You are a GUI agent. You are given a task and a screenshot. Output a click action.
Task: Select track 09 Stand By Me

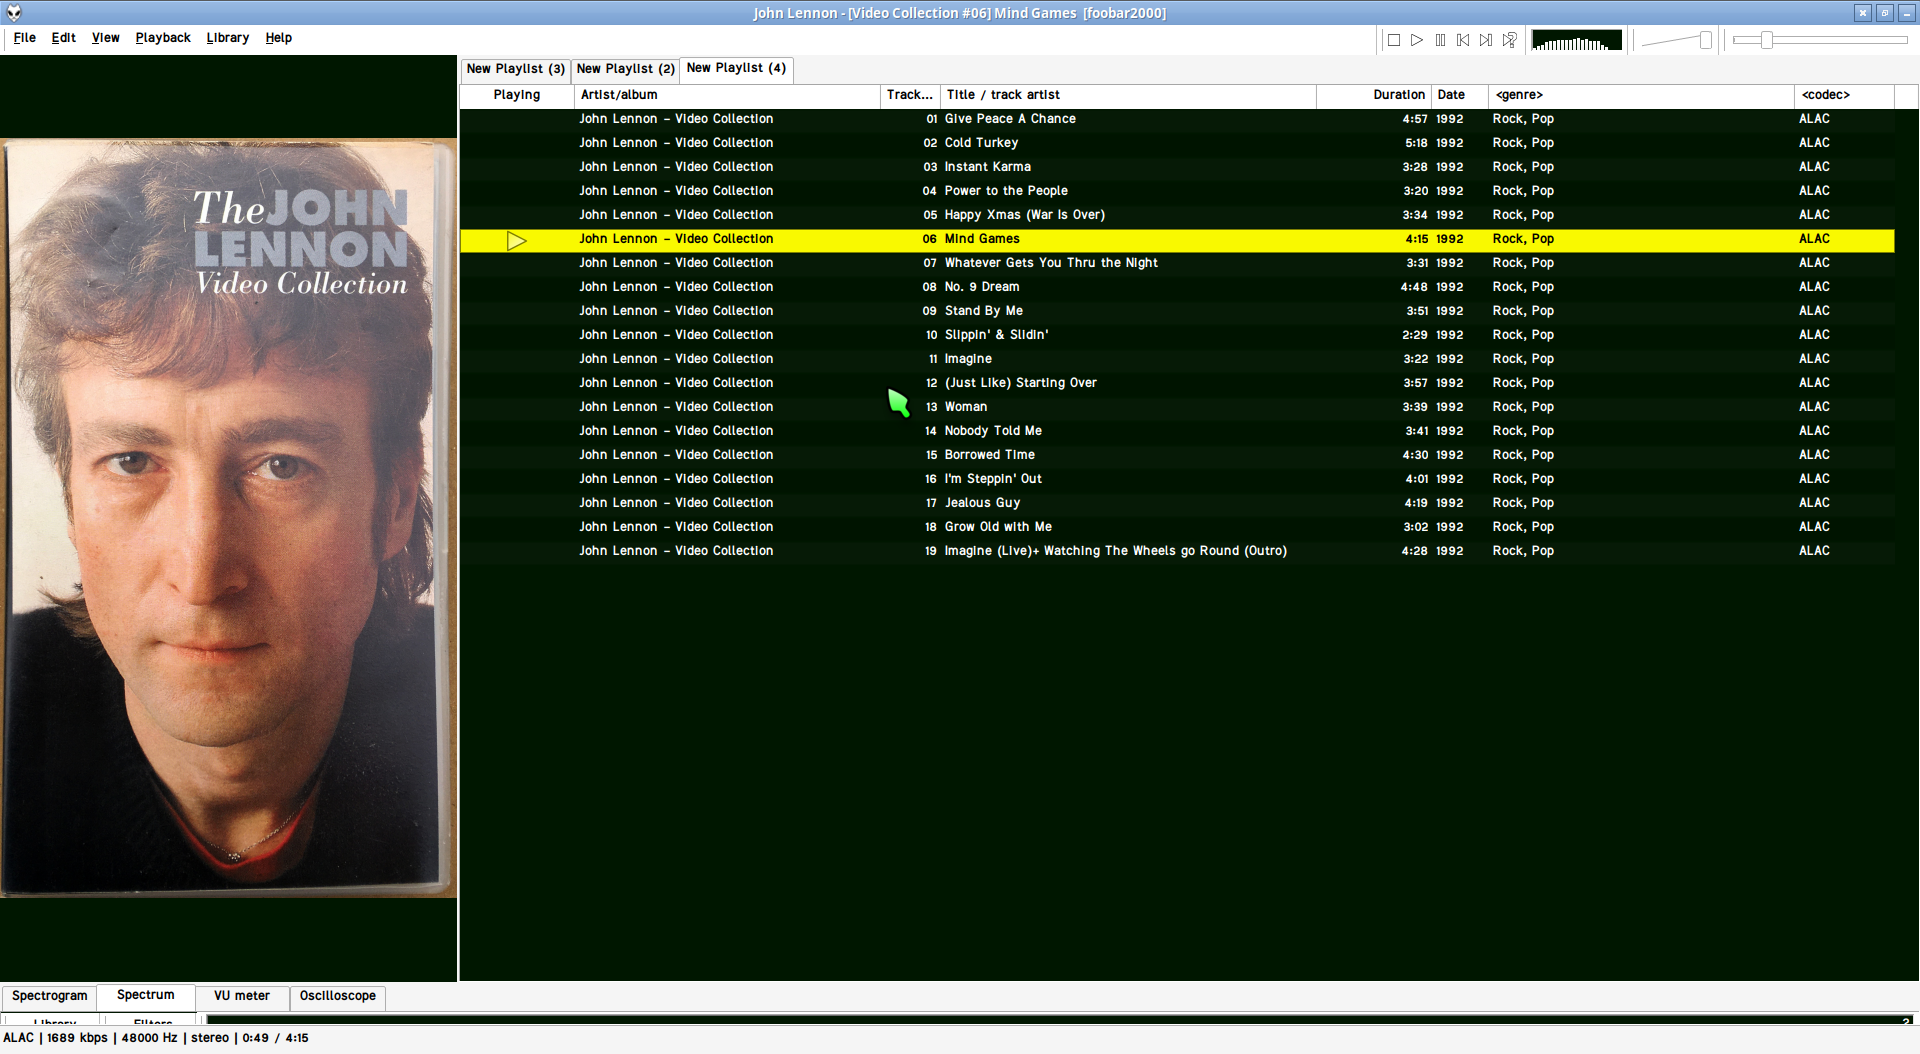click(1177, 311)
